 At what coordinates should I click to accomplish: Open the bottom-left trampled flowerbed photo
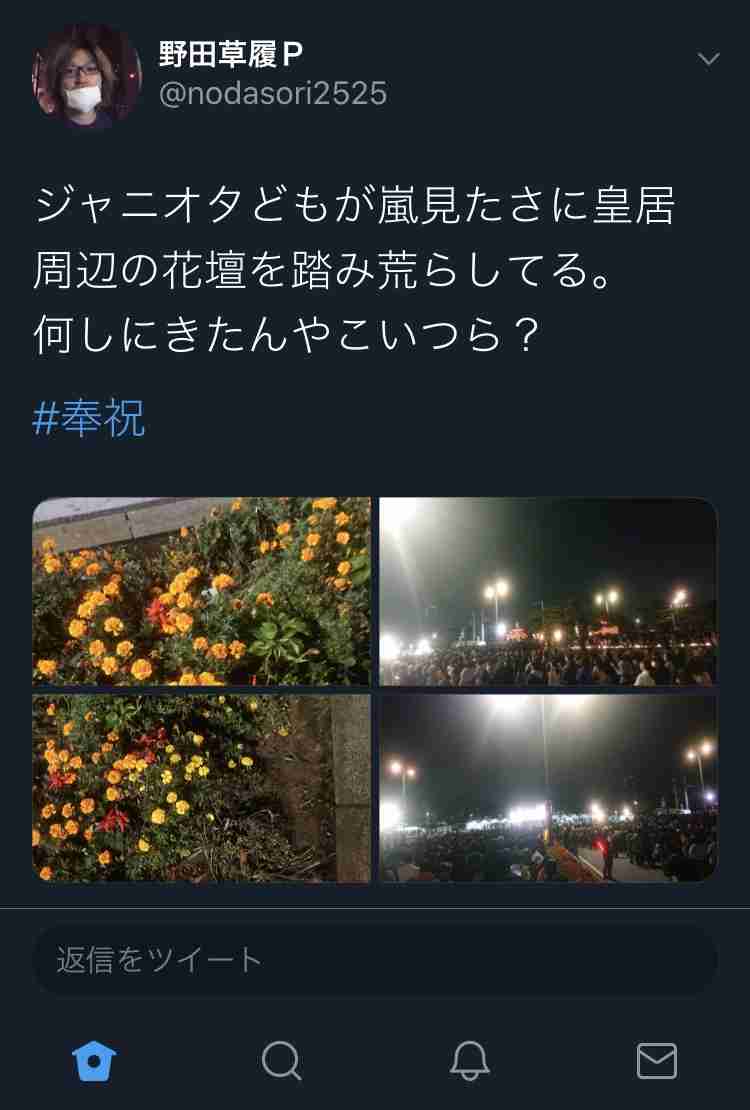(201, 788)
